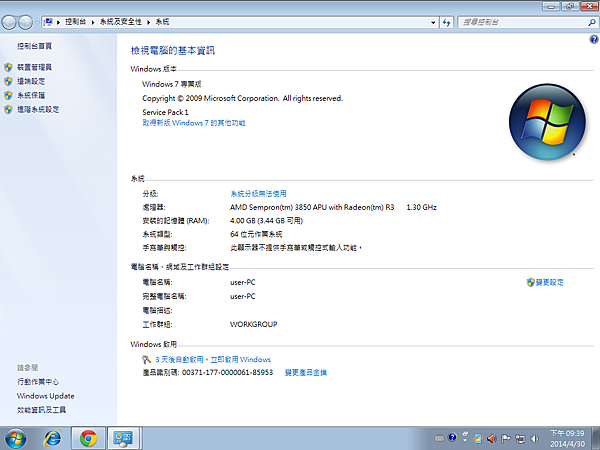Launch Google Chrome from taskbar
Viewport: 600px width, 450px height.
click(88, 439)
